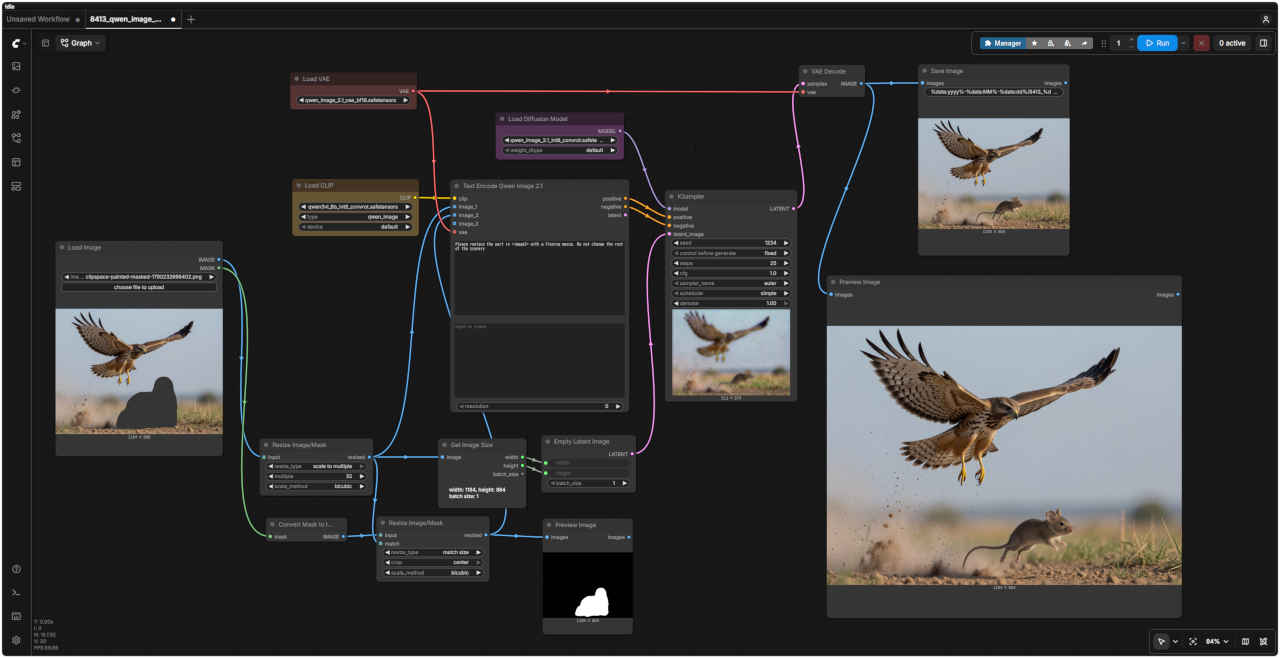Open the user profile icon at top right

pos(1266,19)
